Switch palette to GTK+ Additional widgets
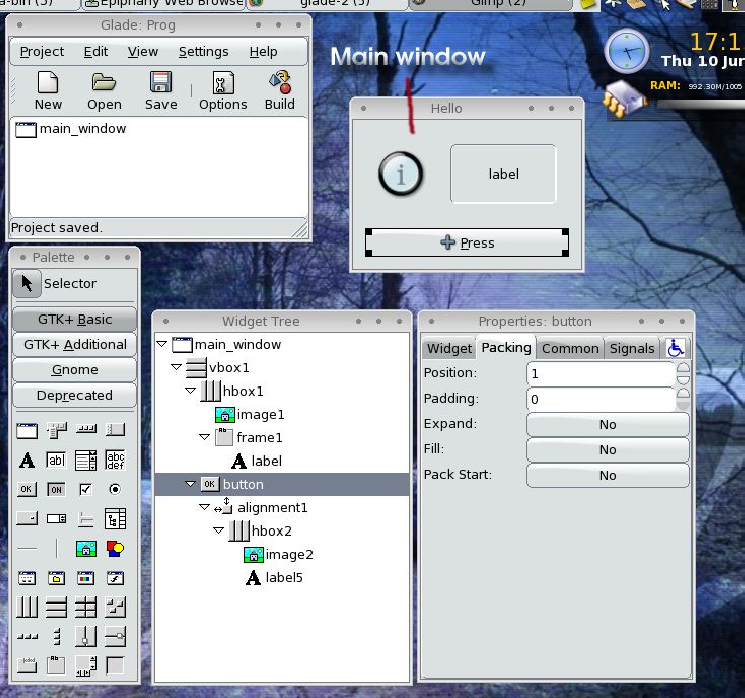This screenshot has height=698, width=745. (x=75, y=344)
